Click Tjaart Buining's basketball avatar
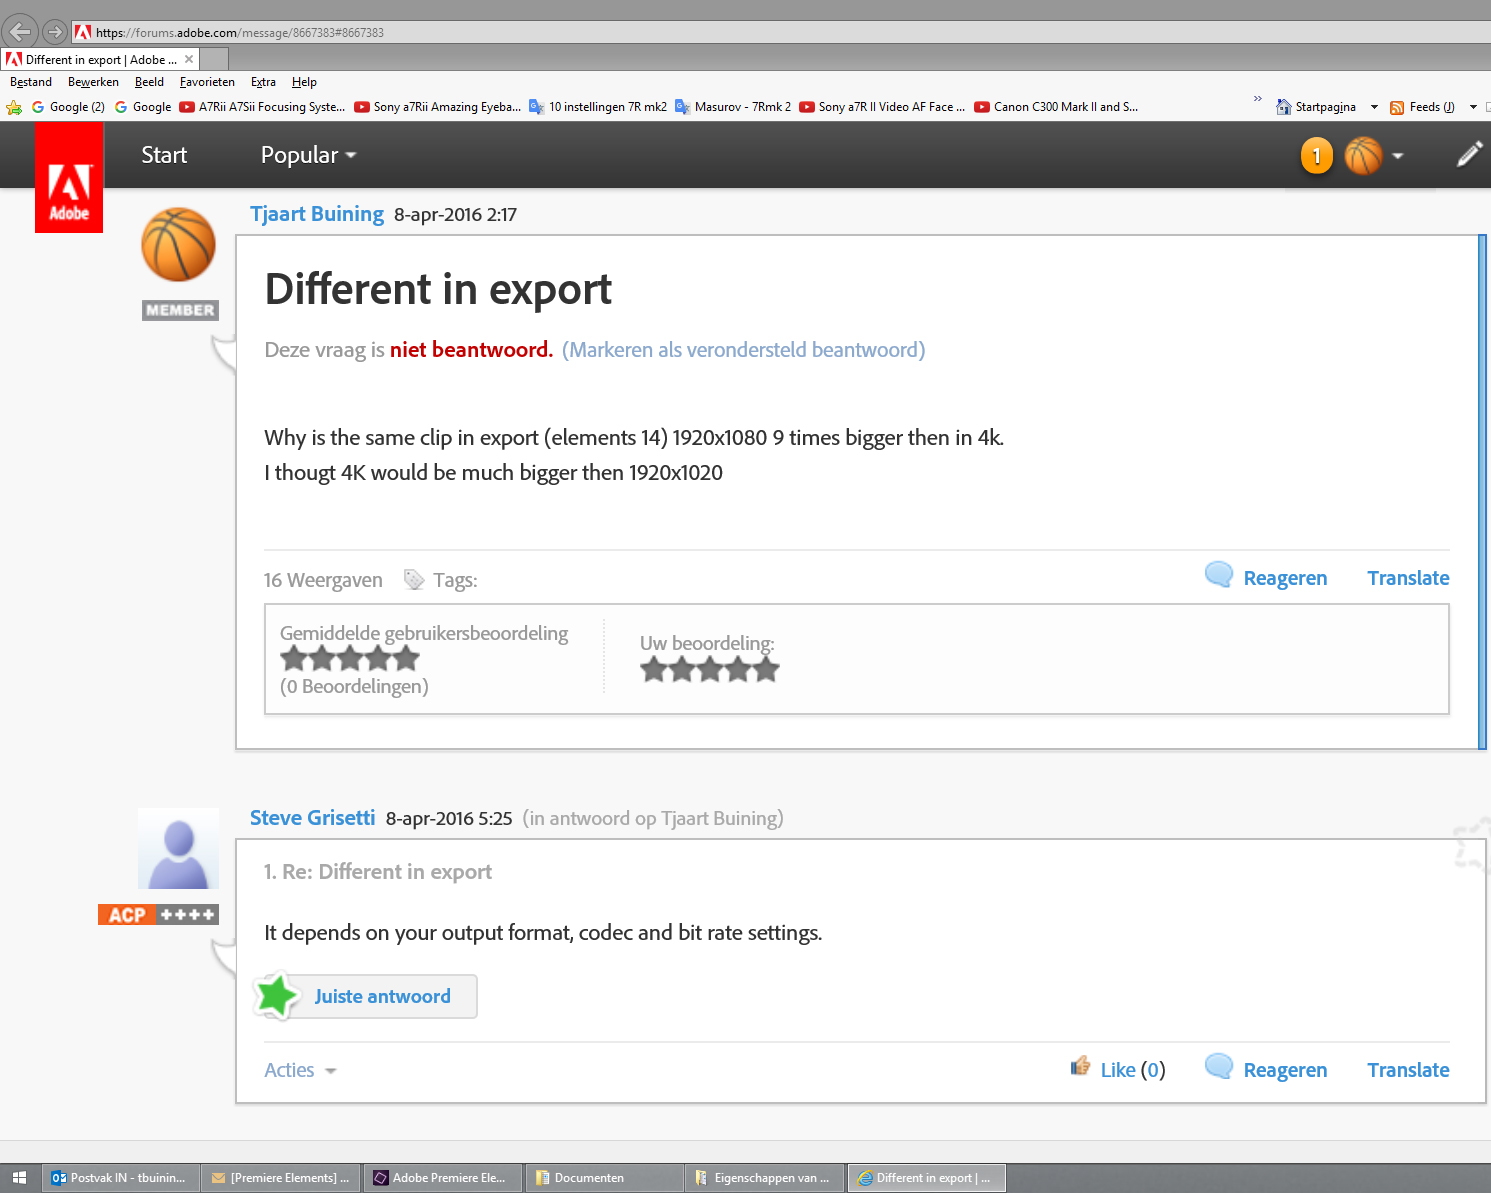Image resolution: width=1491 pixels, height=1193 pixels. (x=178, y=245)
